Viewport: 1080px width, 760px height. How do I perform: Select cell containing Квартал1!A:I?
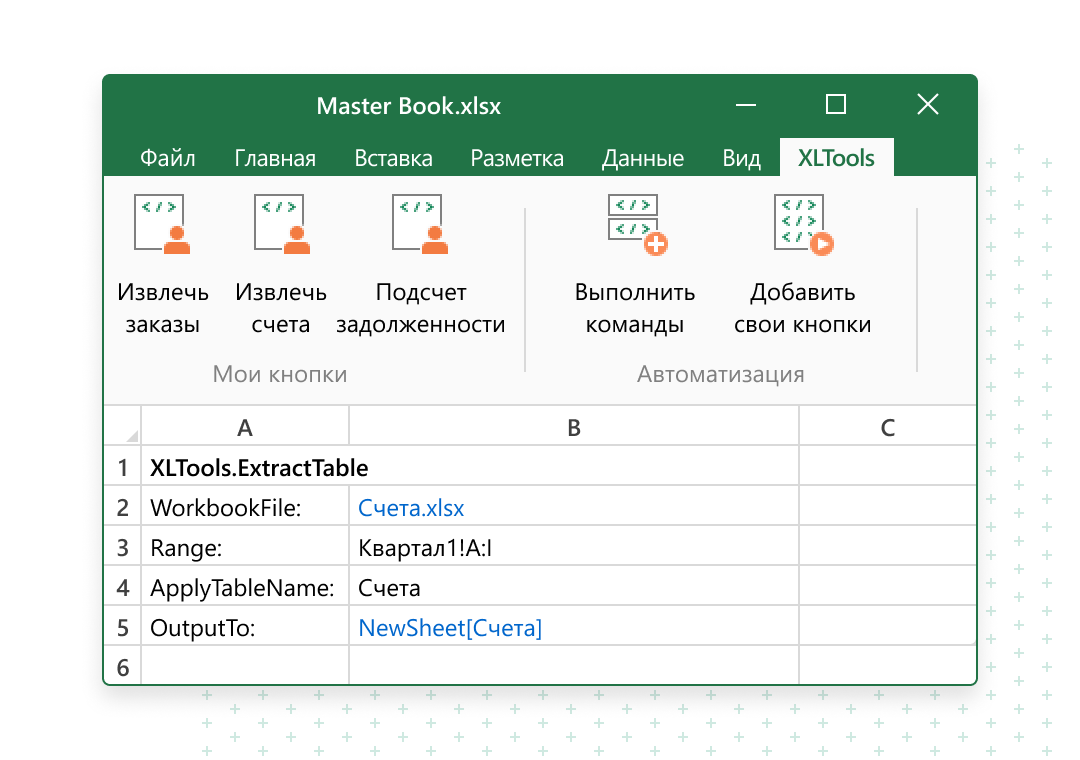pyautogui.click(x=573, y=548)
